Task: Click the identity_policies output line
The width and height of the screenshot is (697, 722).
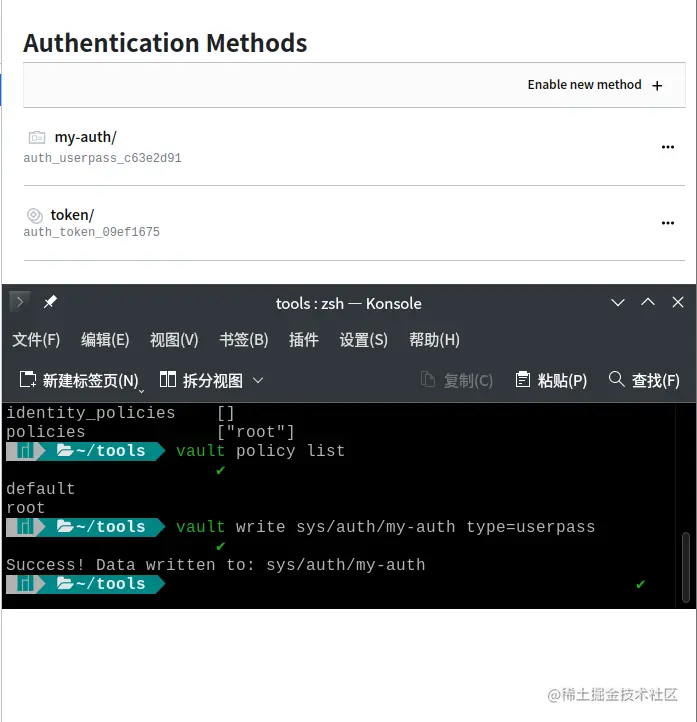Action: (x=120, y=413)
